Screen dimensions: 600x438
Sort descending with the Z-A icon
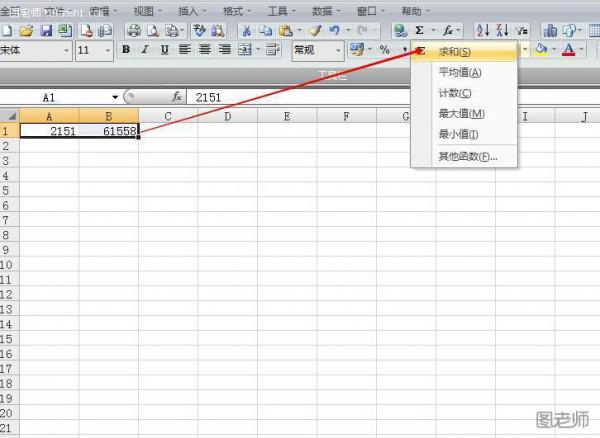(x=503, y=31)
